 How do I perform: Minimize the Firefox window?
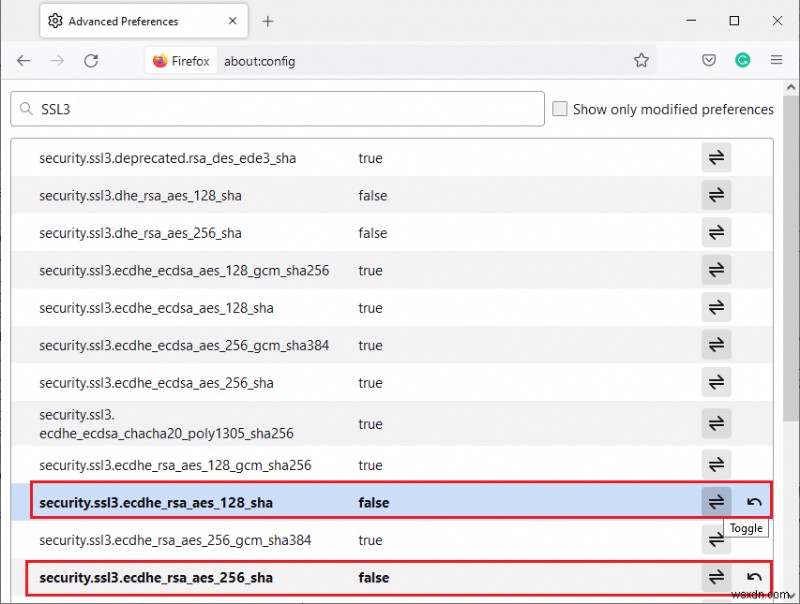point(691,20)
